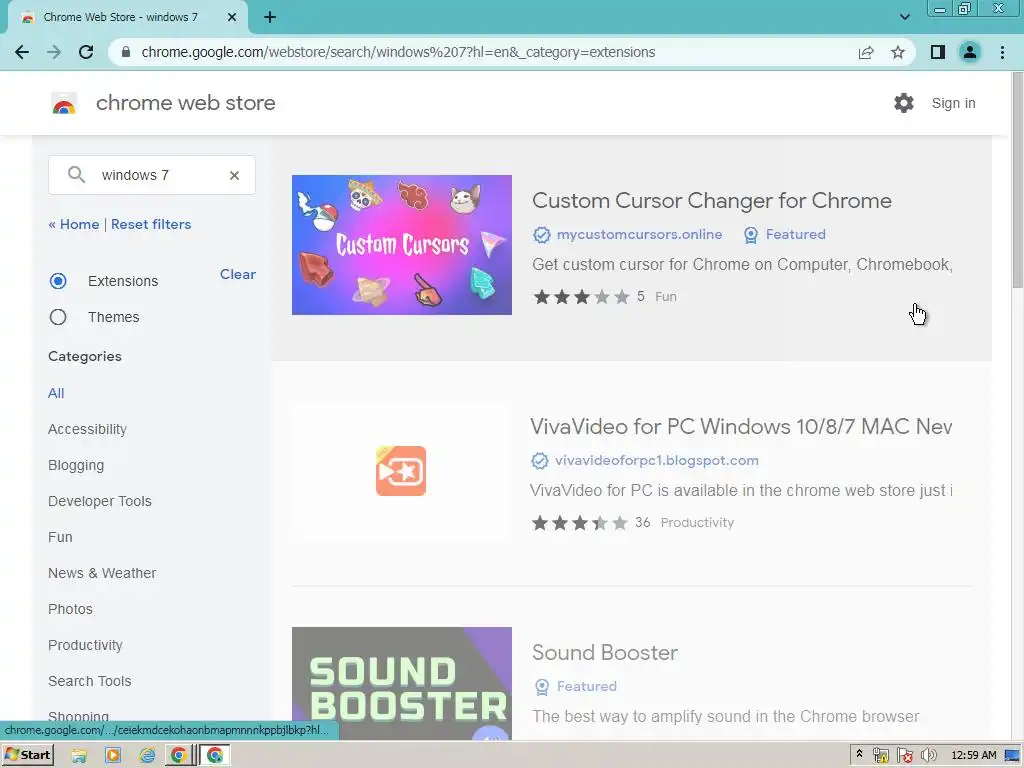Screen dimensions: 1024x768
Task: Show hidden system tray icons
Action: (x=859, y=754)
